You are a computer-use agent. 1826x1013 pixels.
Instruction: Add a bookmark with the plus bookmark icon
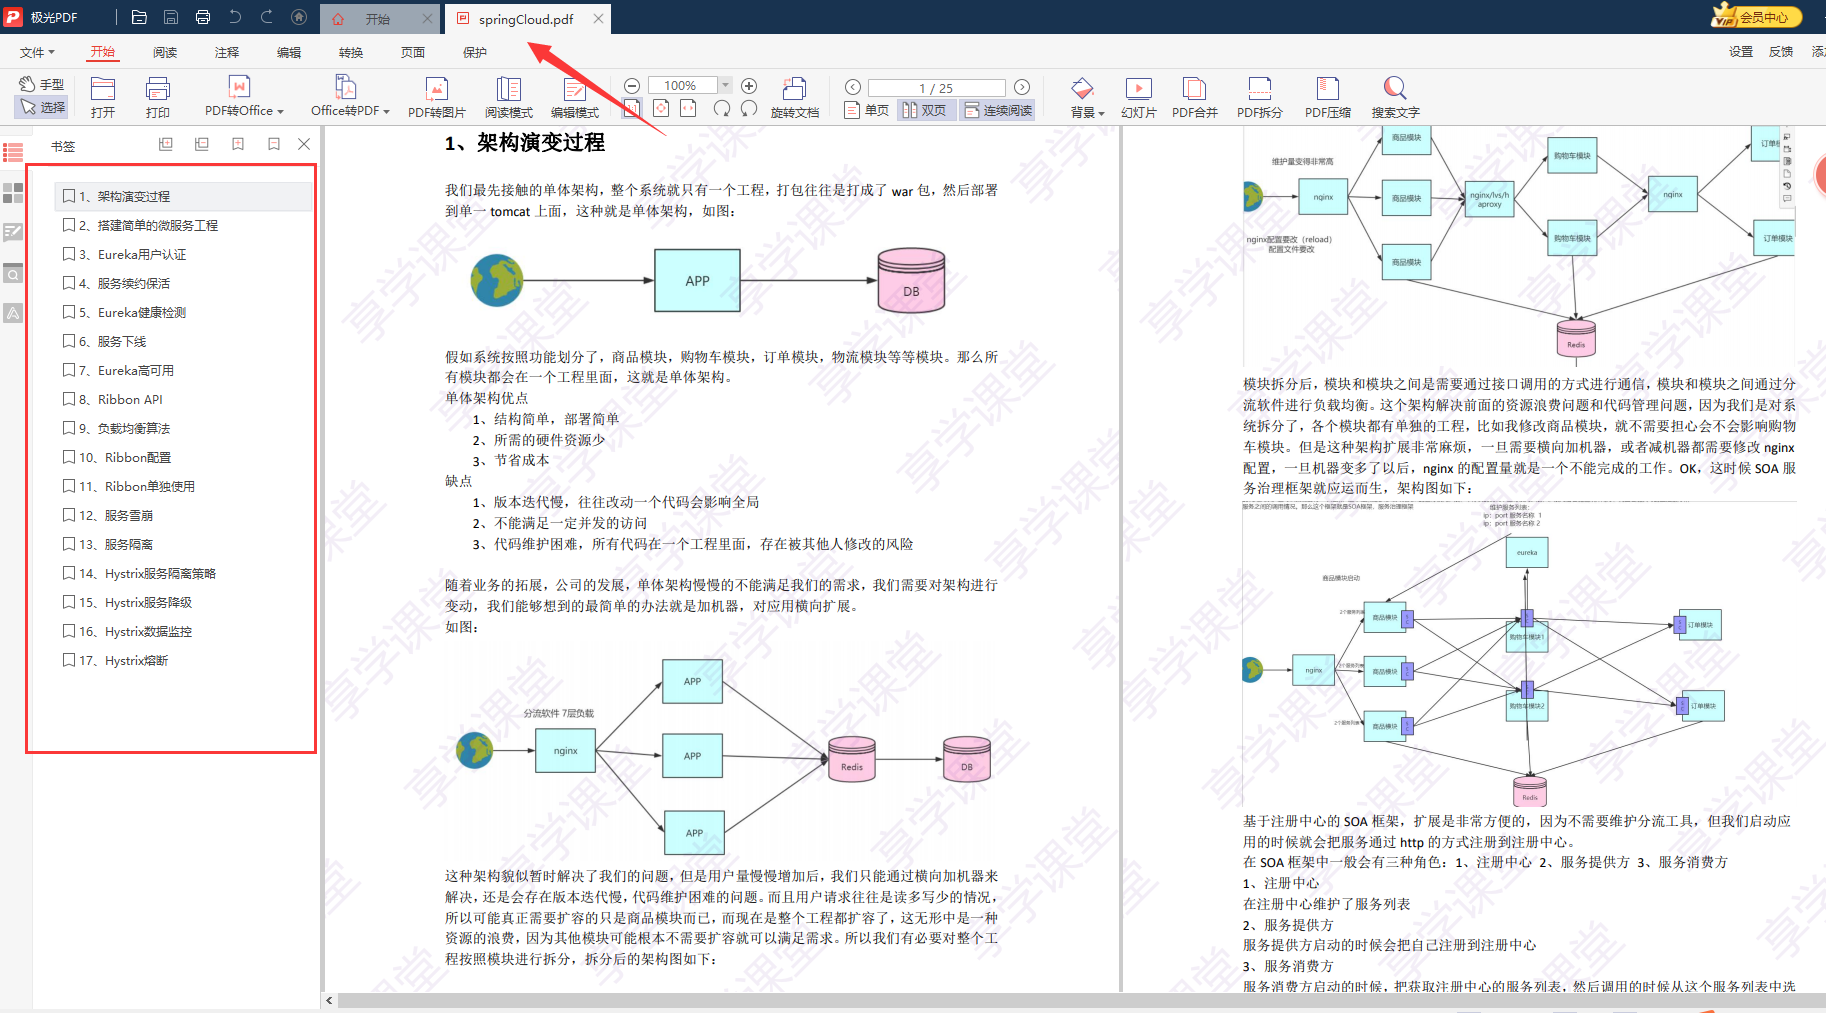point(238,144)
